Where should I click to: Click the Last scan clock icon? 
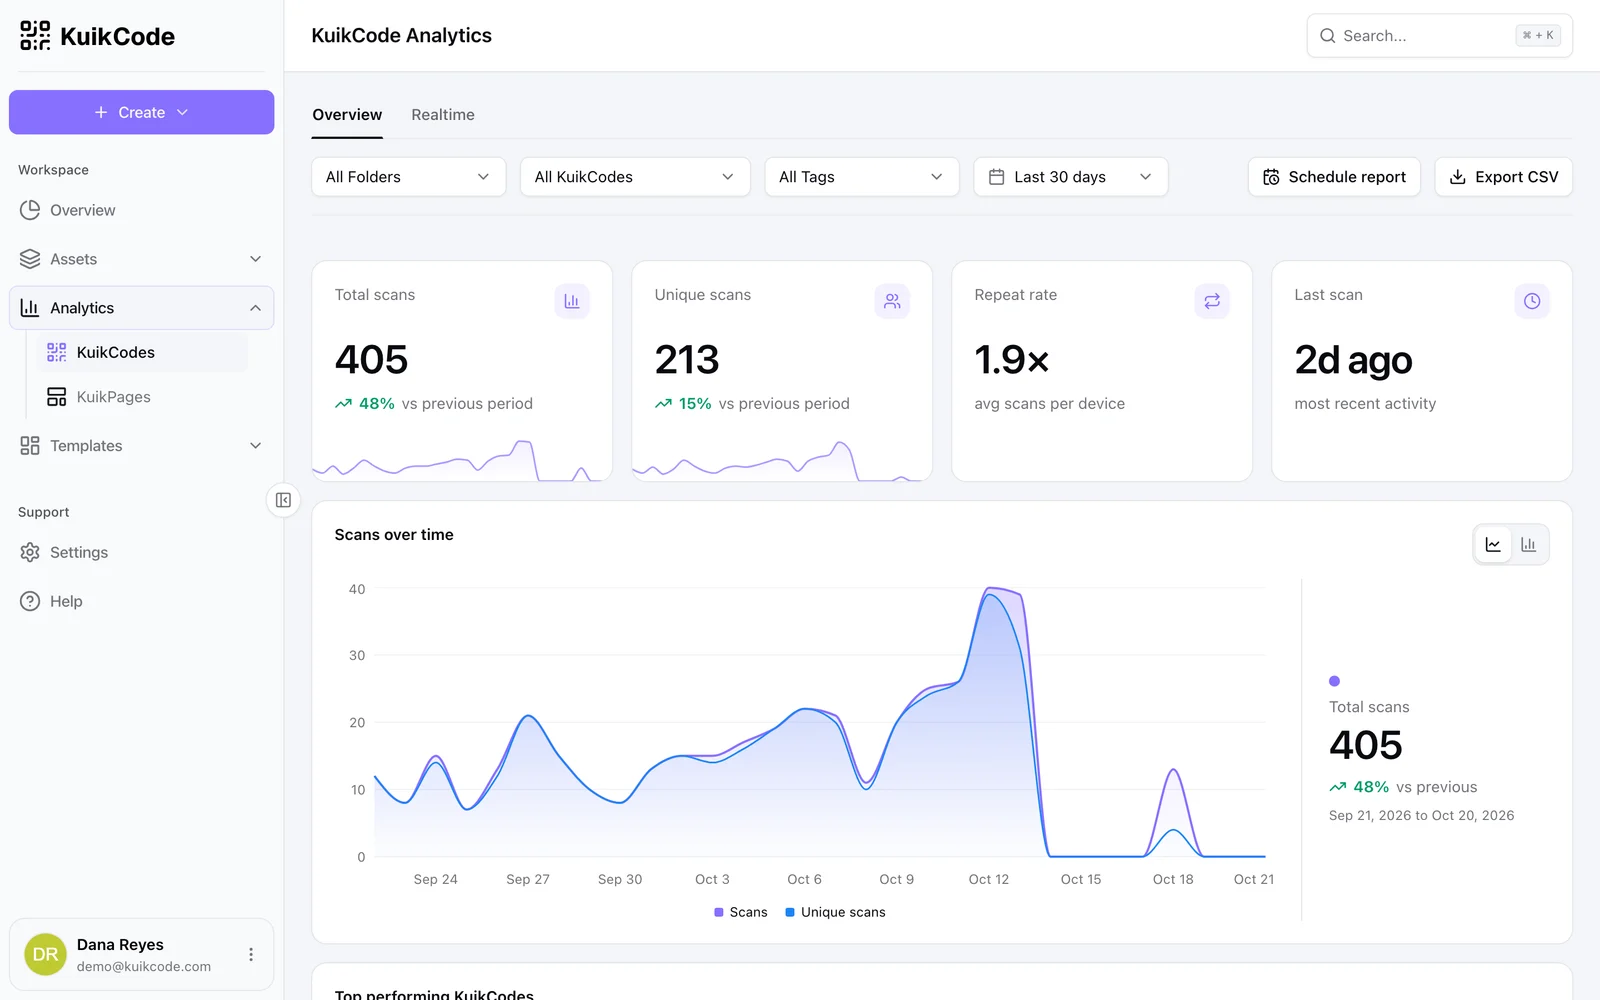(x=1532, y=301)
